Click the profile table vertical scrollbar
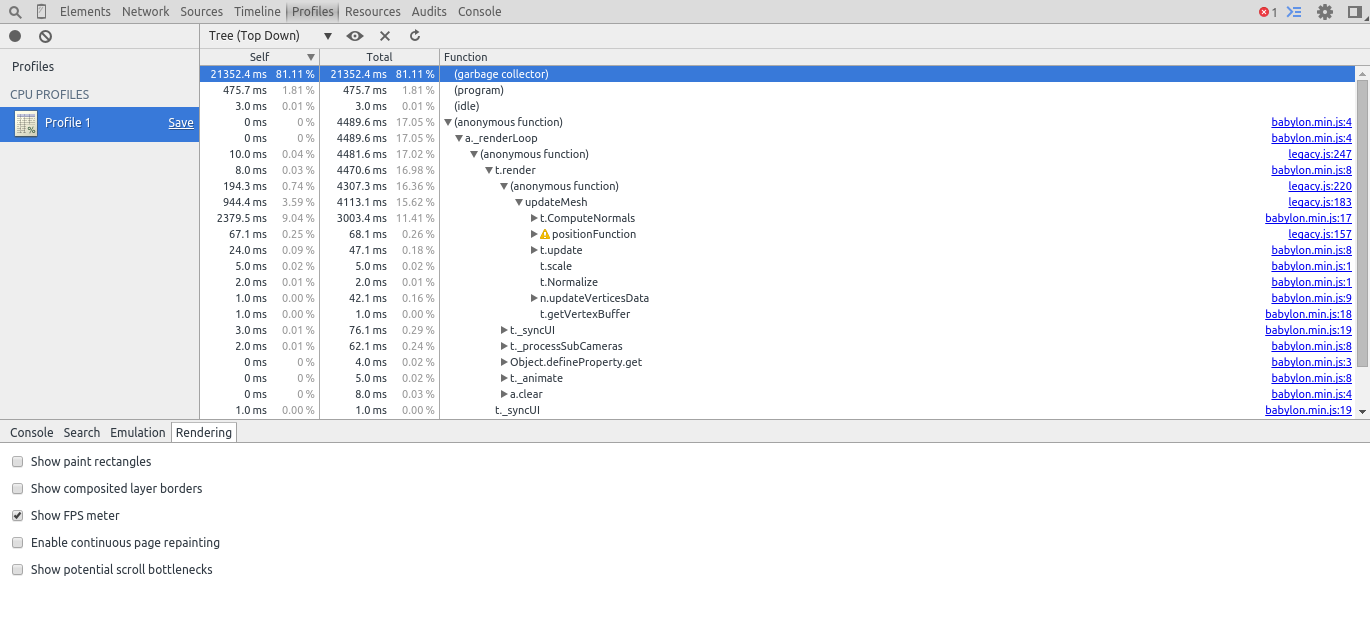 pyautogui.click(x=1362, y=225)
